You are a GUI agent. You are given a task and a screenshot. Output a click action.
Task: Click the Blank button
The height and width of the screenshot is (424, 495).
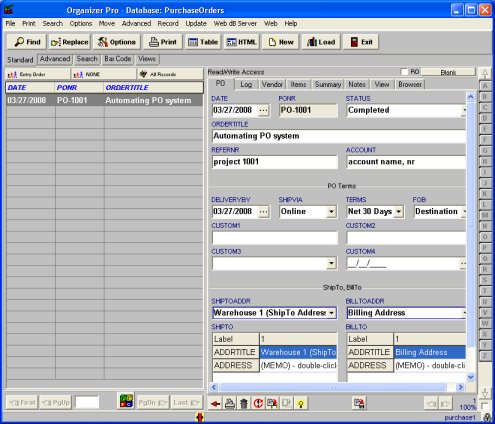pyautogui.click(x=448, y=72)
